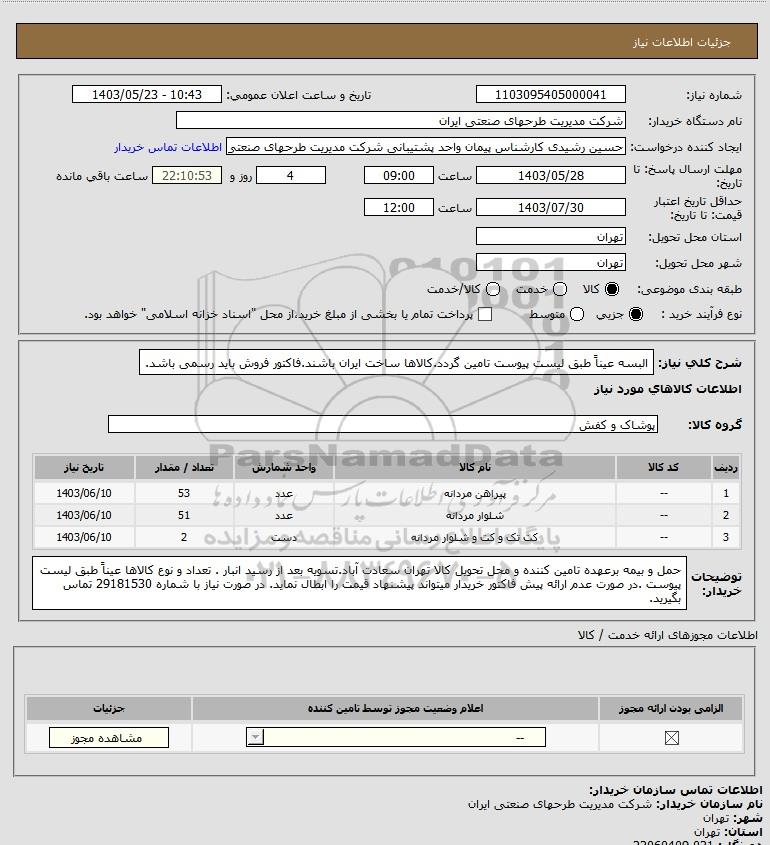Click the general need description field
This screenshot has height=845, width=770.
(396, 362)
